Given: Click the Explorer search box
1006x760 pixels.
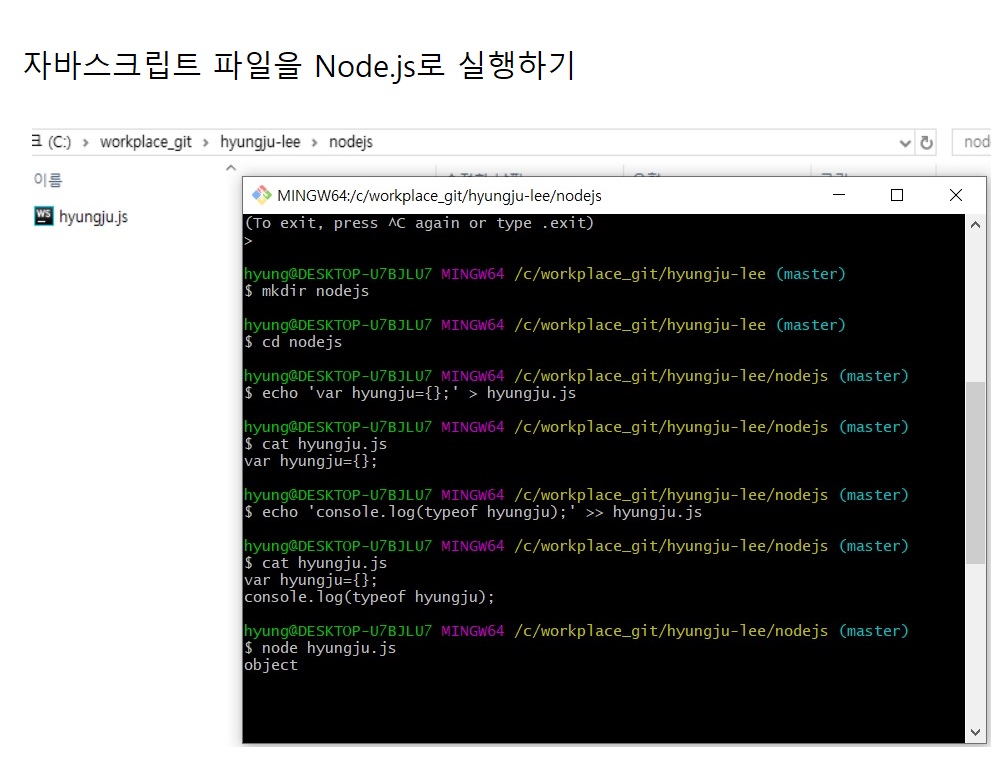Looking at the screenshot, I should [975, 142].
